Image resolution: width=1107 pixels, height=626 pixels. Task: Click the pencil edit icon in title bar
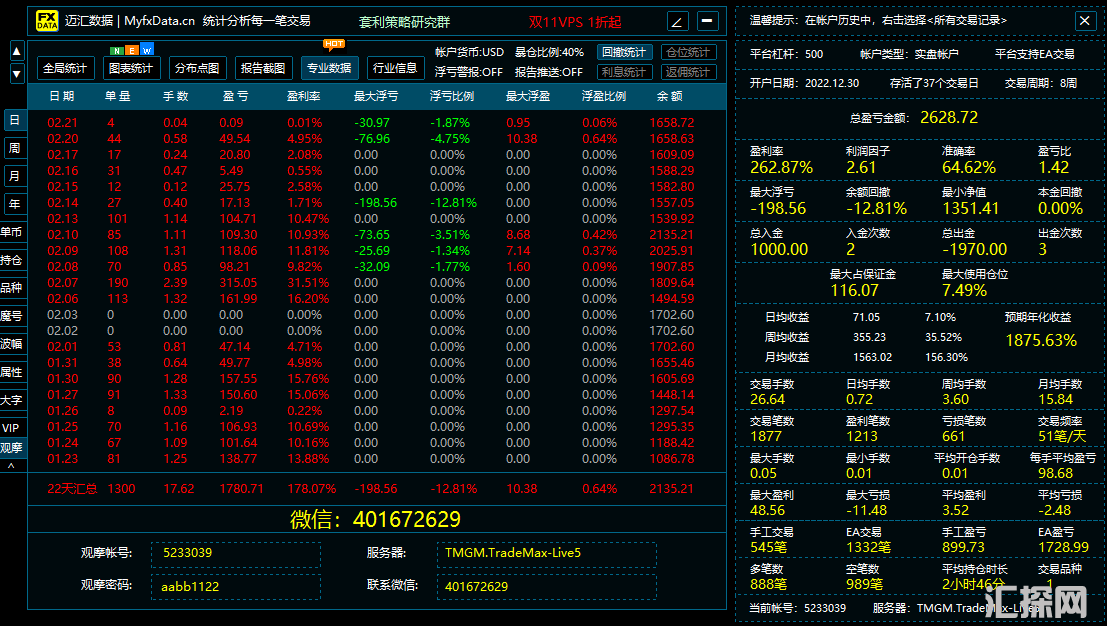[677, 21]
